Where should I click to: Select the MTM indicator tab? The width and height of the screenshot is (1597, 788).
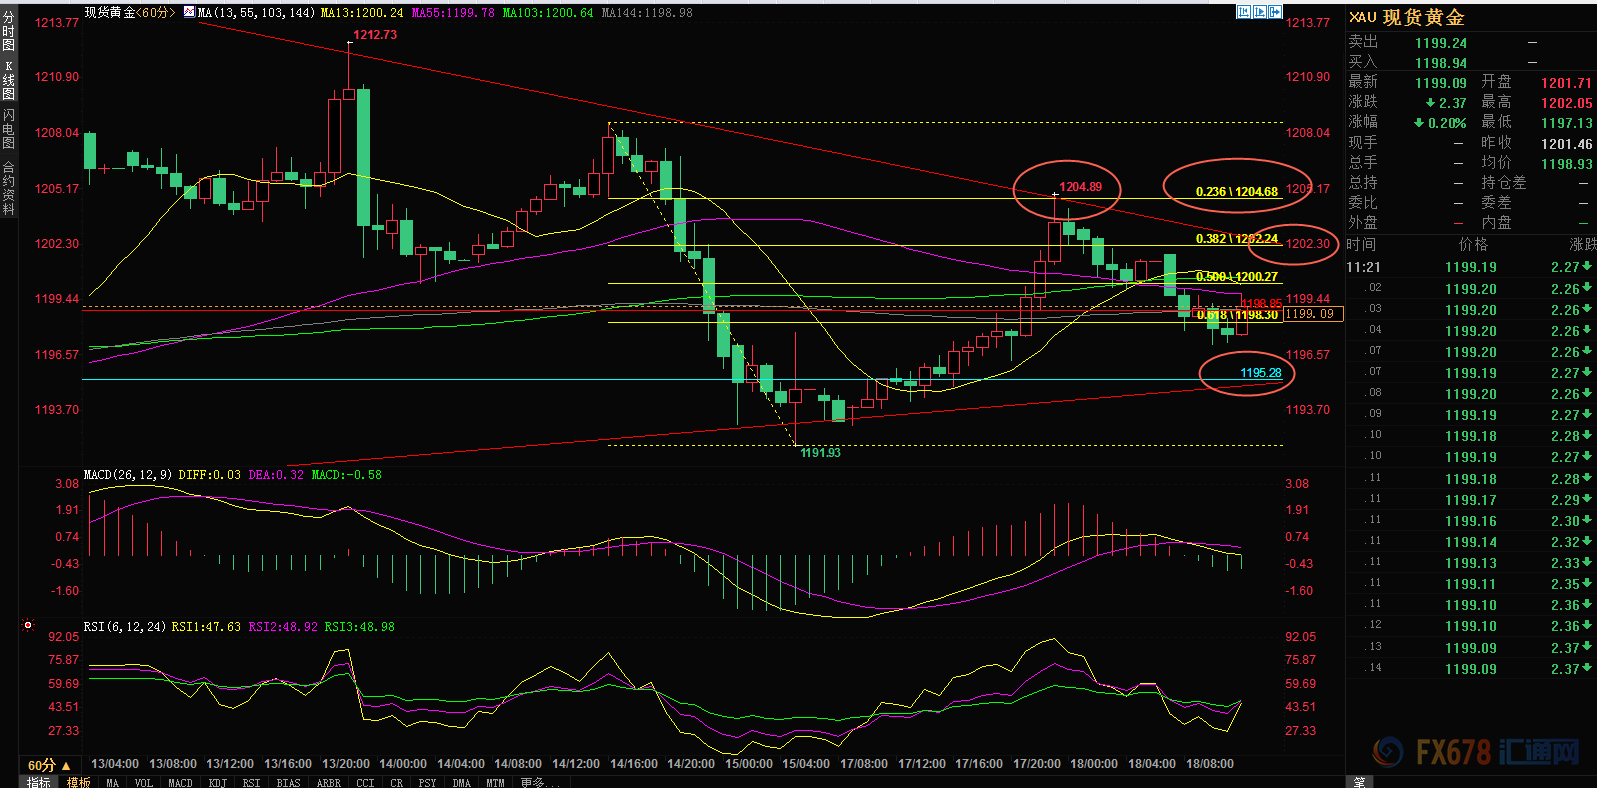coord(495,782)
